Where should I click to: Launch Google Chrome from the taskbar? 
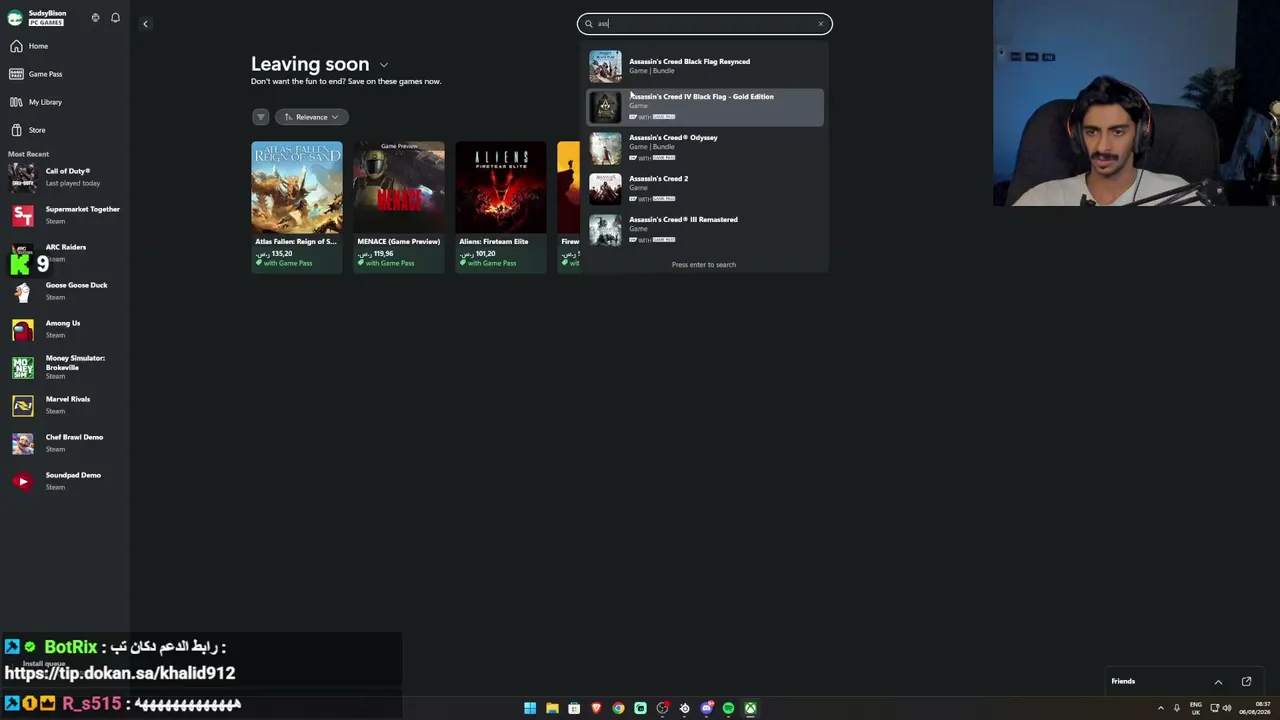tap(618, 709)
